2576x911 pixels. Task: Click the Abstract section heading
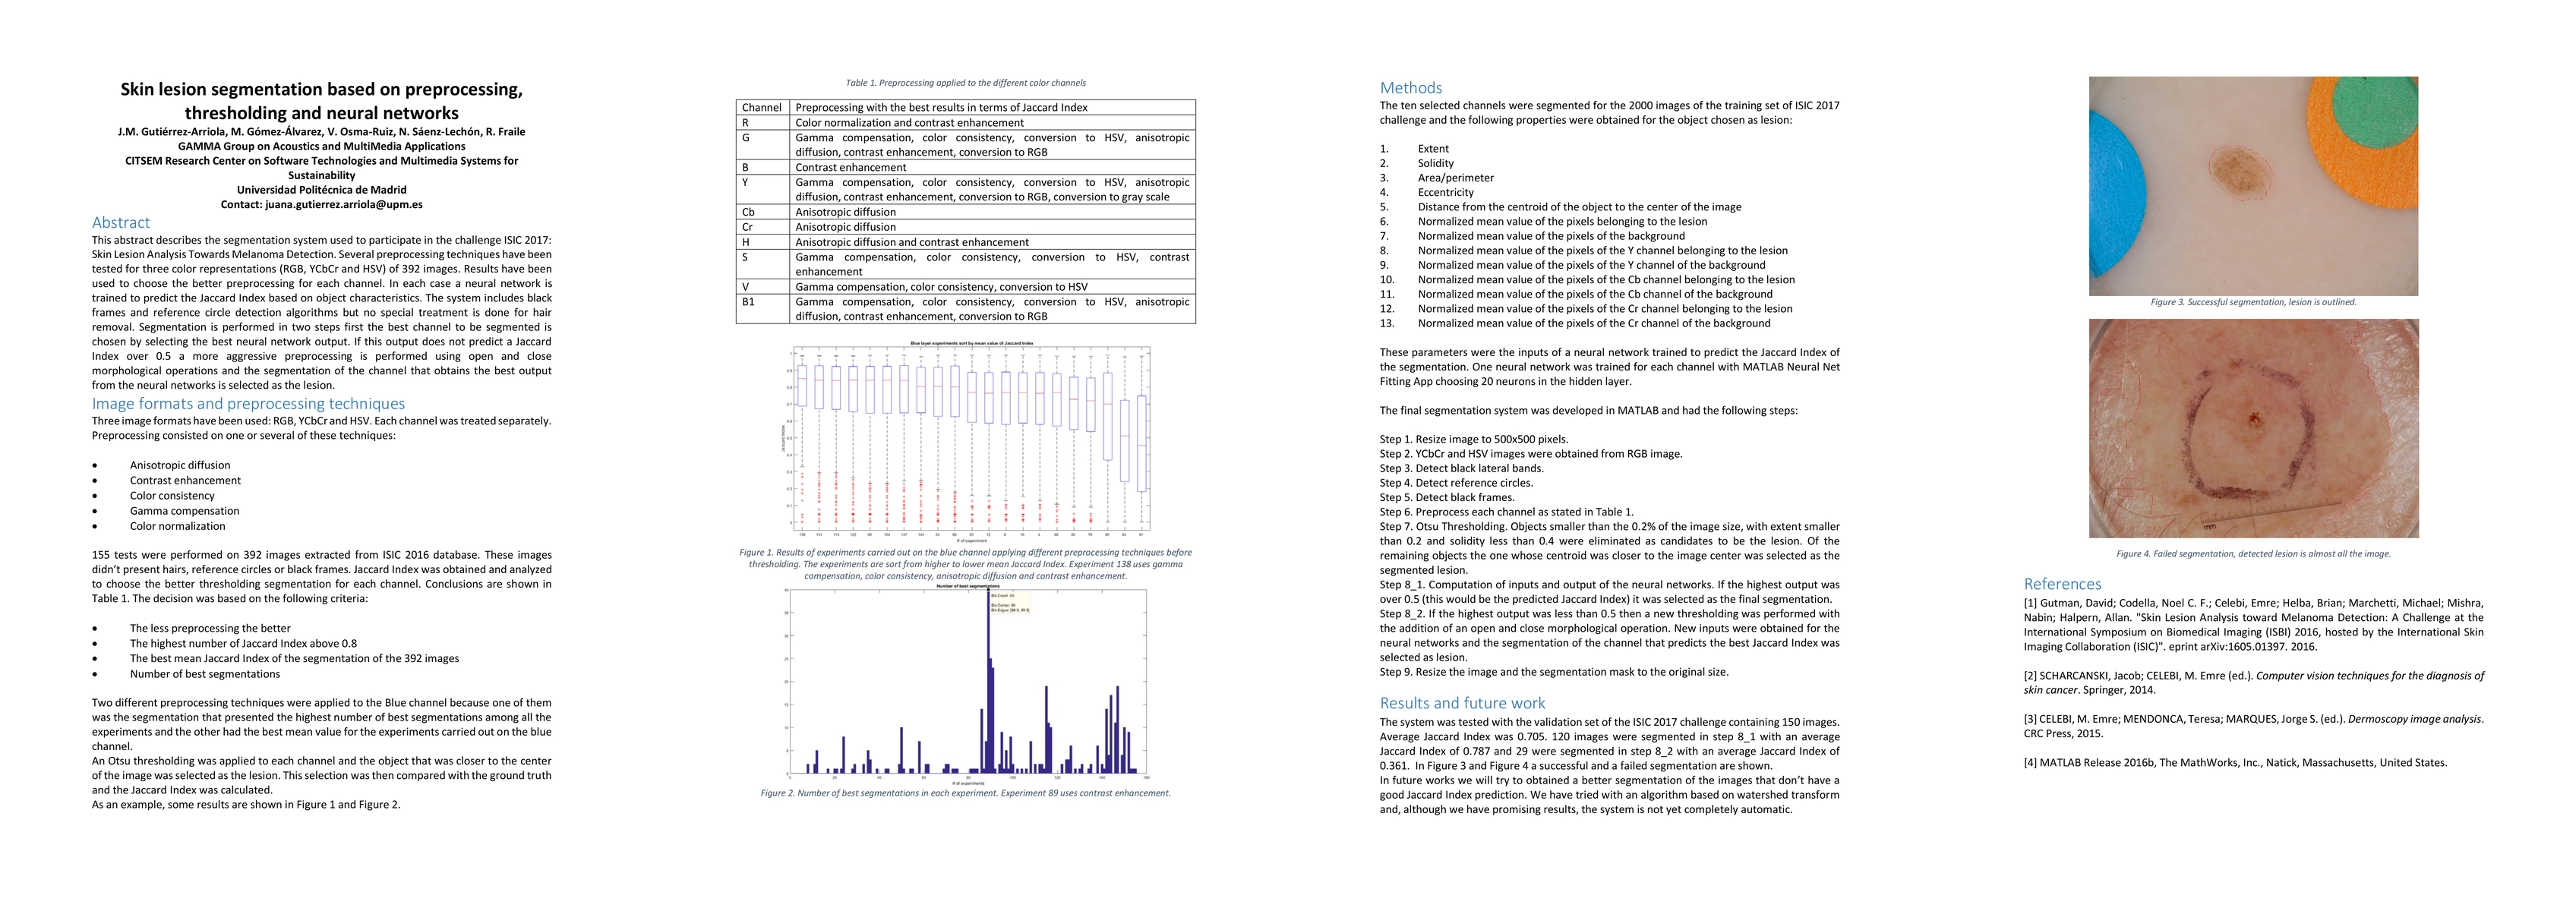(121, 223)
